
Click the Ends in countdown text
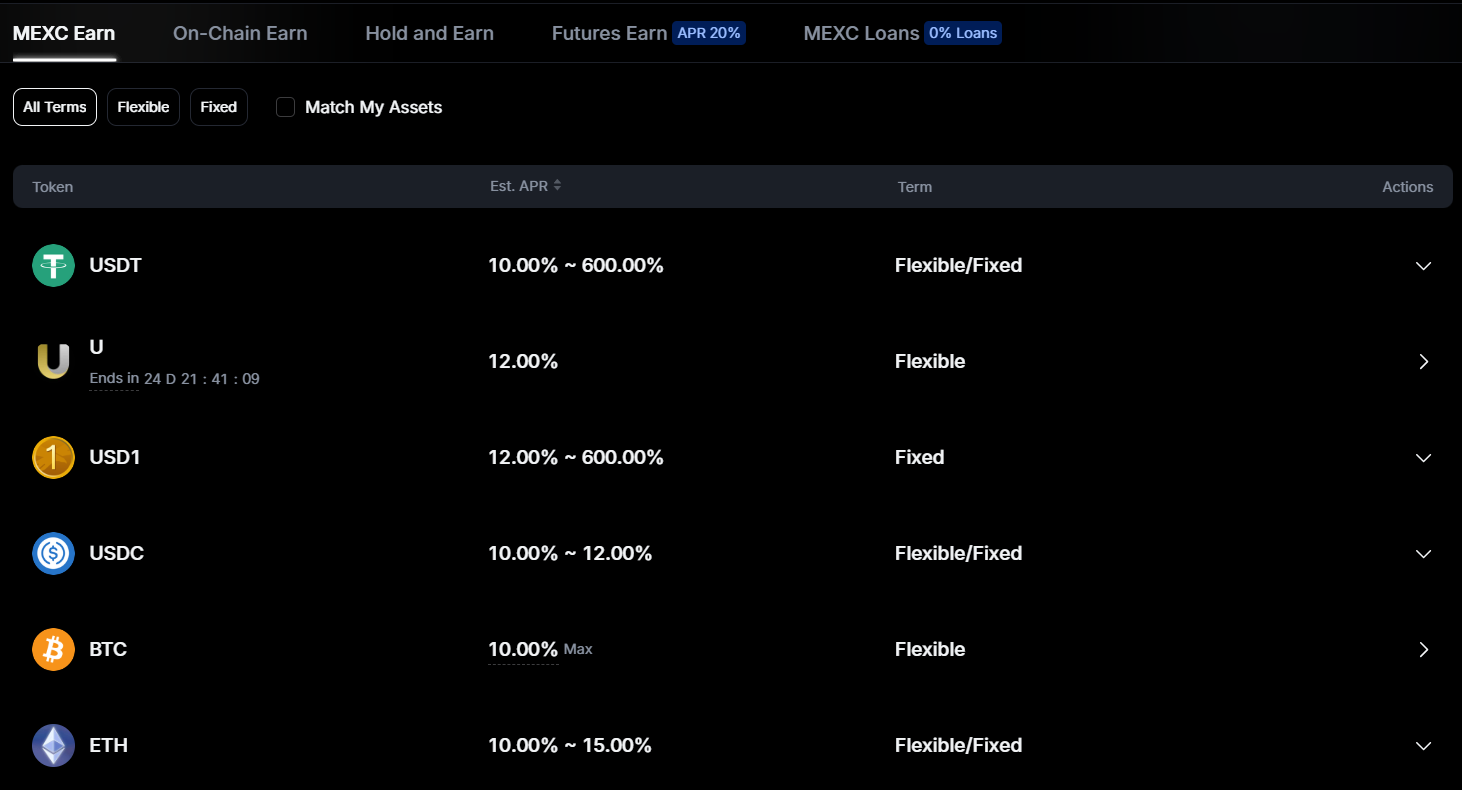(x=175, y=379)
